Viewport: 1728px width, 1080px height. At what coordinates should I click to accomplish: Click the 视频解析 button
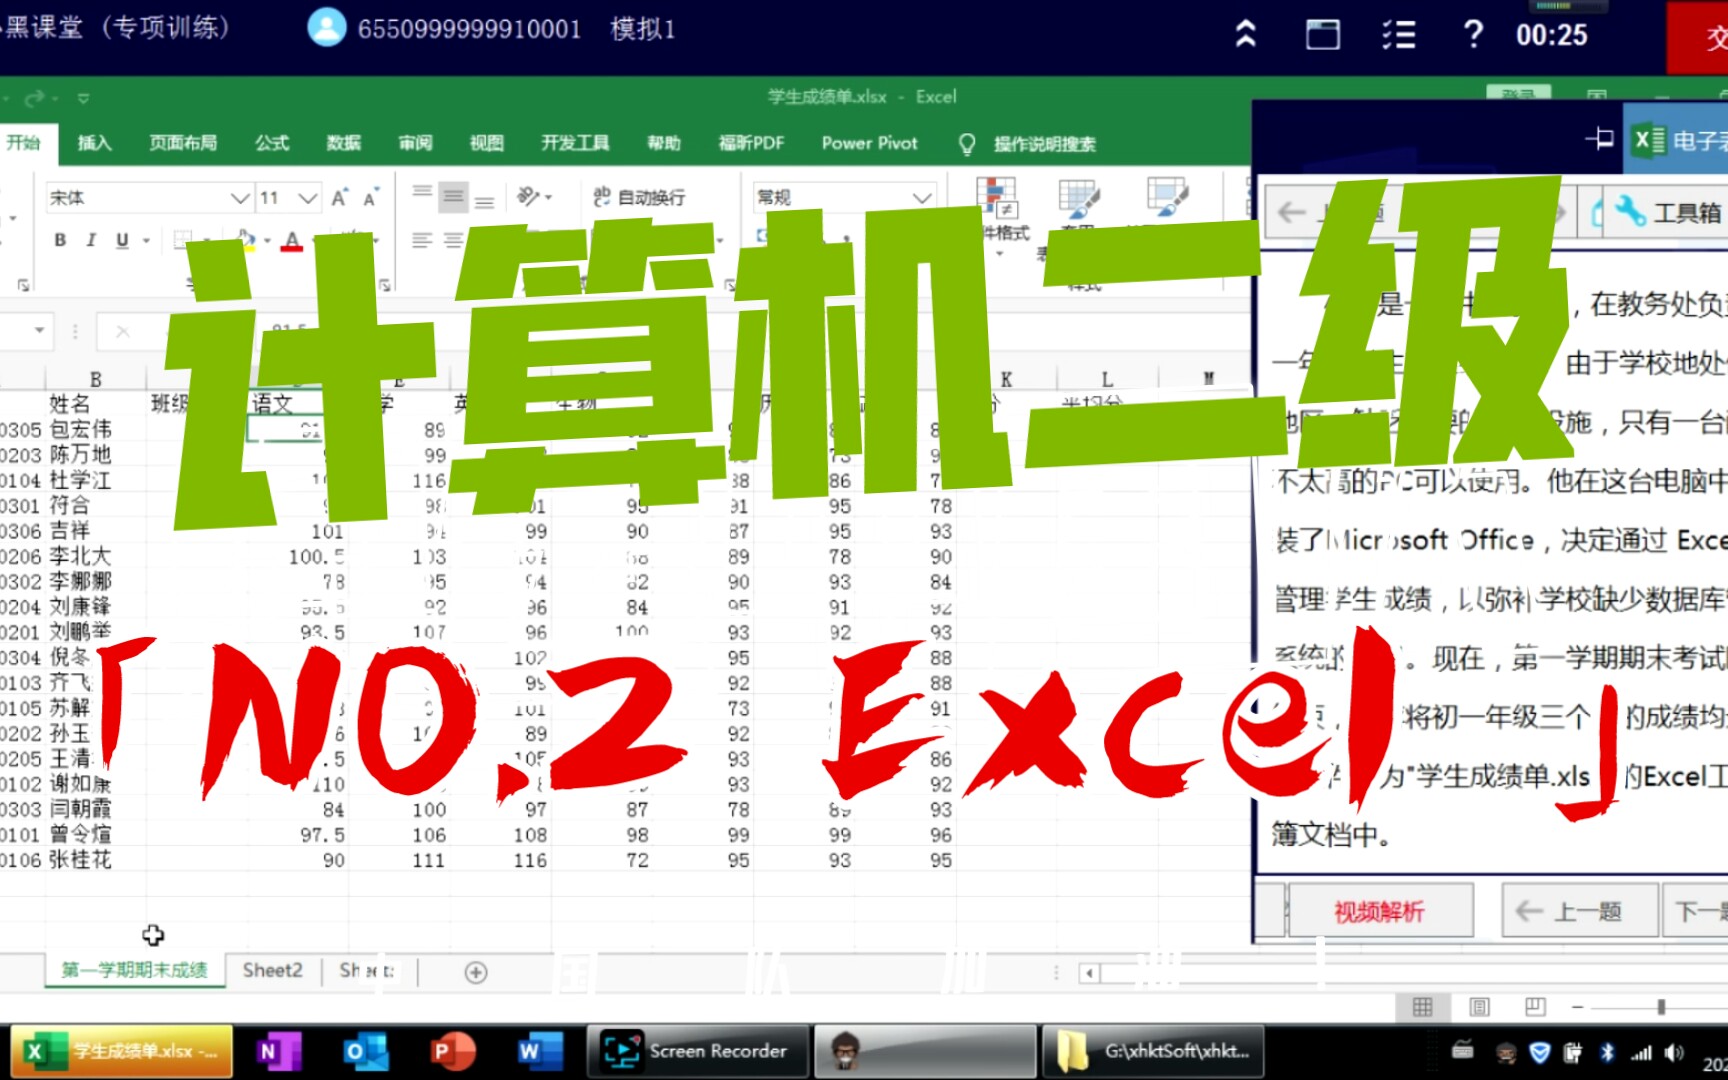[1380, 911]
